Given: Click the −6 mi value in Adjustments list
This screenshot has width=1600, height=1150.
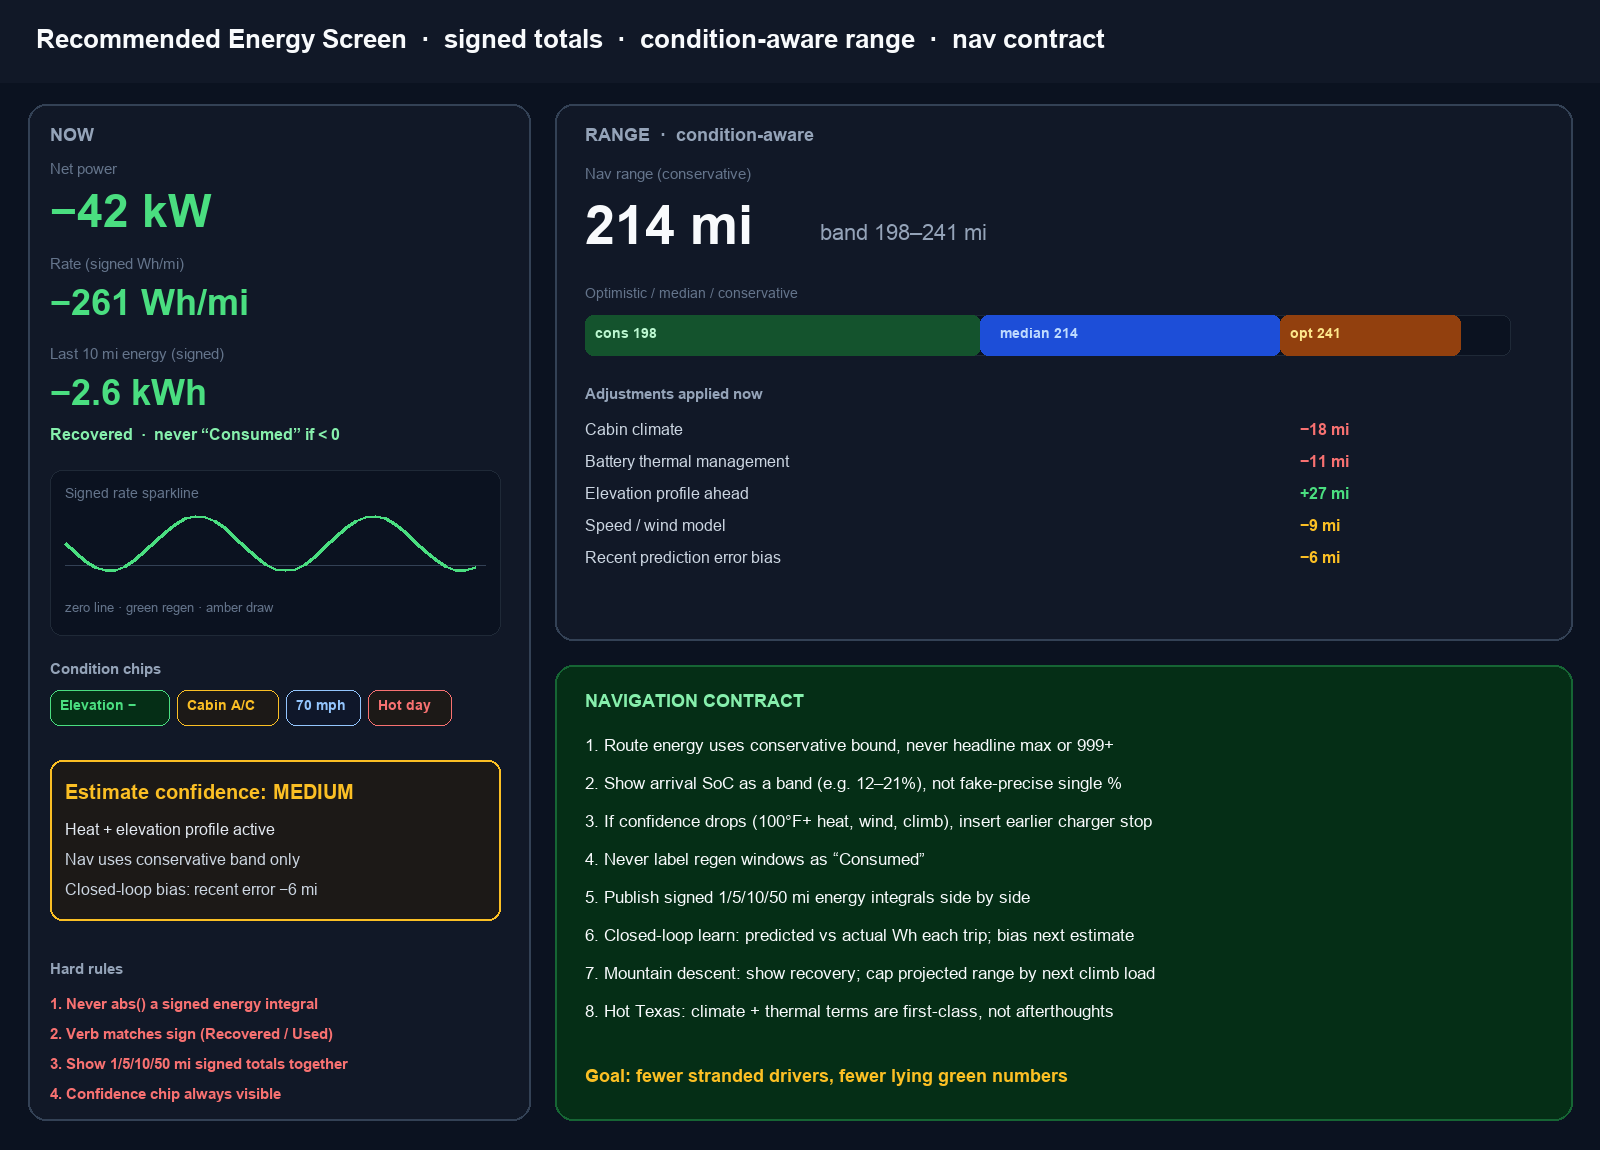Looking at the screenshot, I should click(x=1320, y=557).
